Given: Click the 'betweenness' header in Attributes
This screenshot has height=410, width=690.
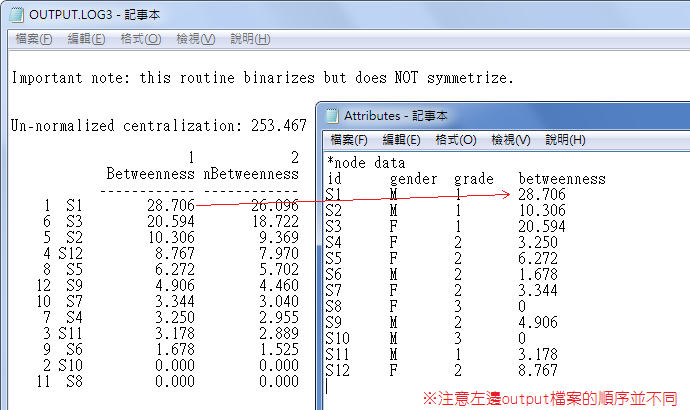Looking at the screenshot, I should tap(562, 179).
